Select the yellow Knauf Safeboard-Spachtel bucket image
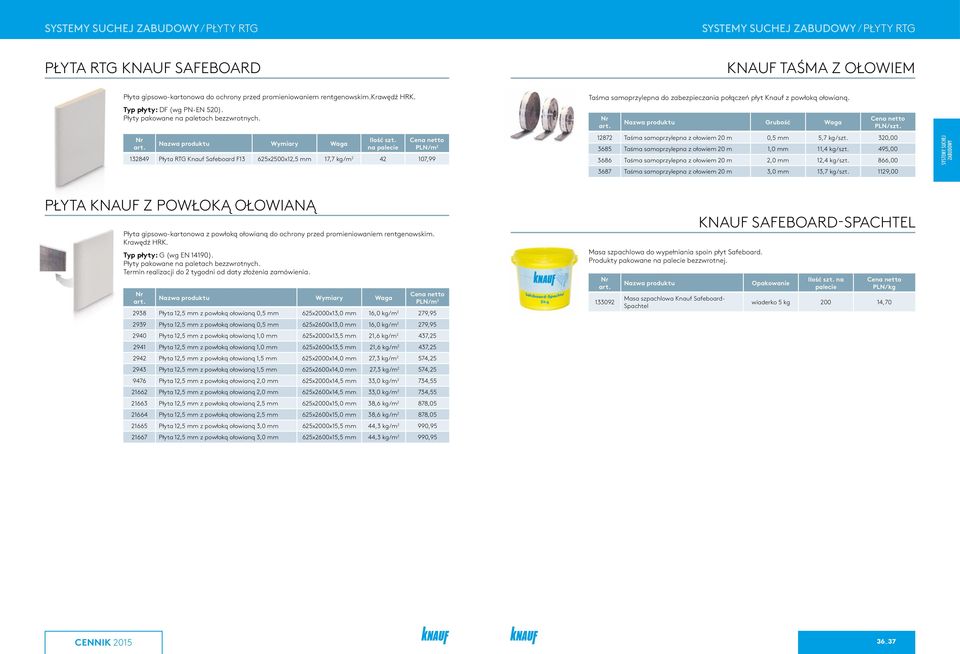The width and height of the screenshot is (960, 654). pos(544,278)
